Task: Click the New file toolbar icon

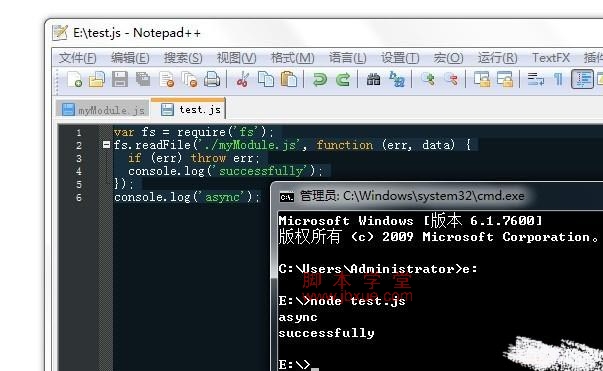Action: [x=74, y=80]
